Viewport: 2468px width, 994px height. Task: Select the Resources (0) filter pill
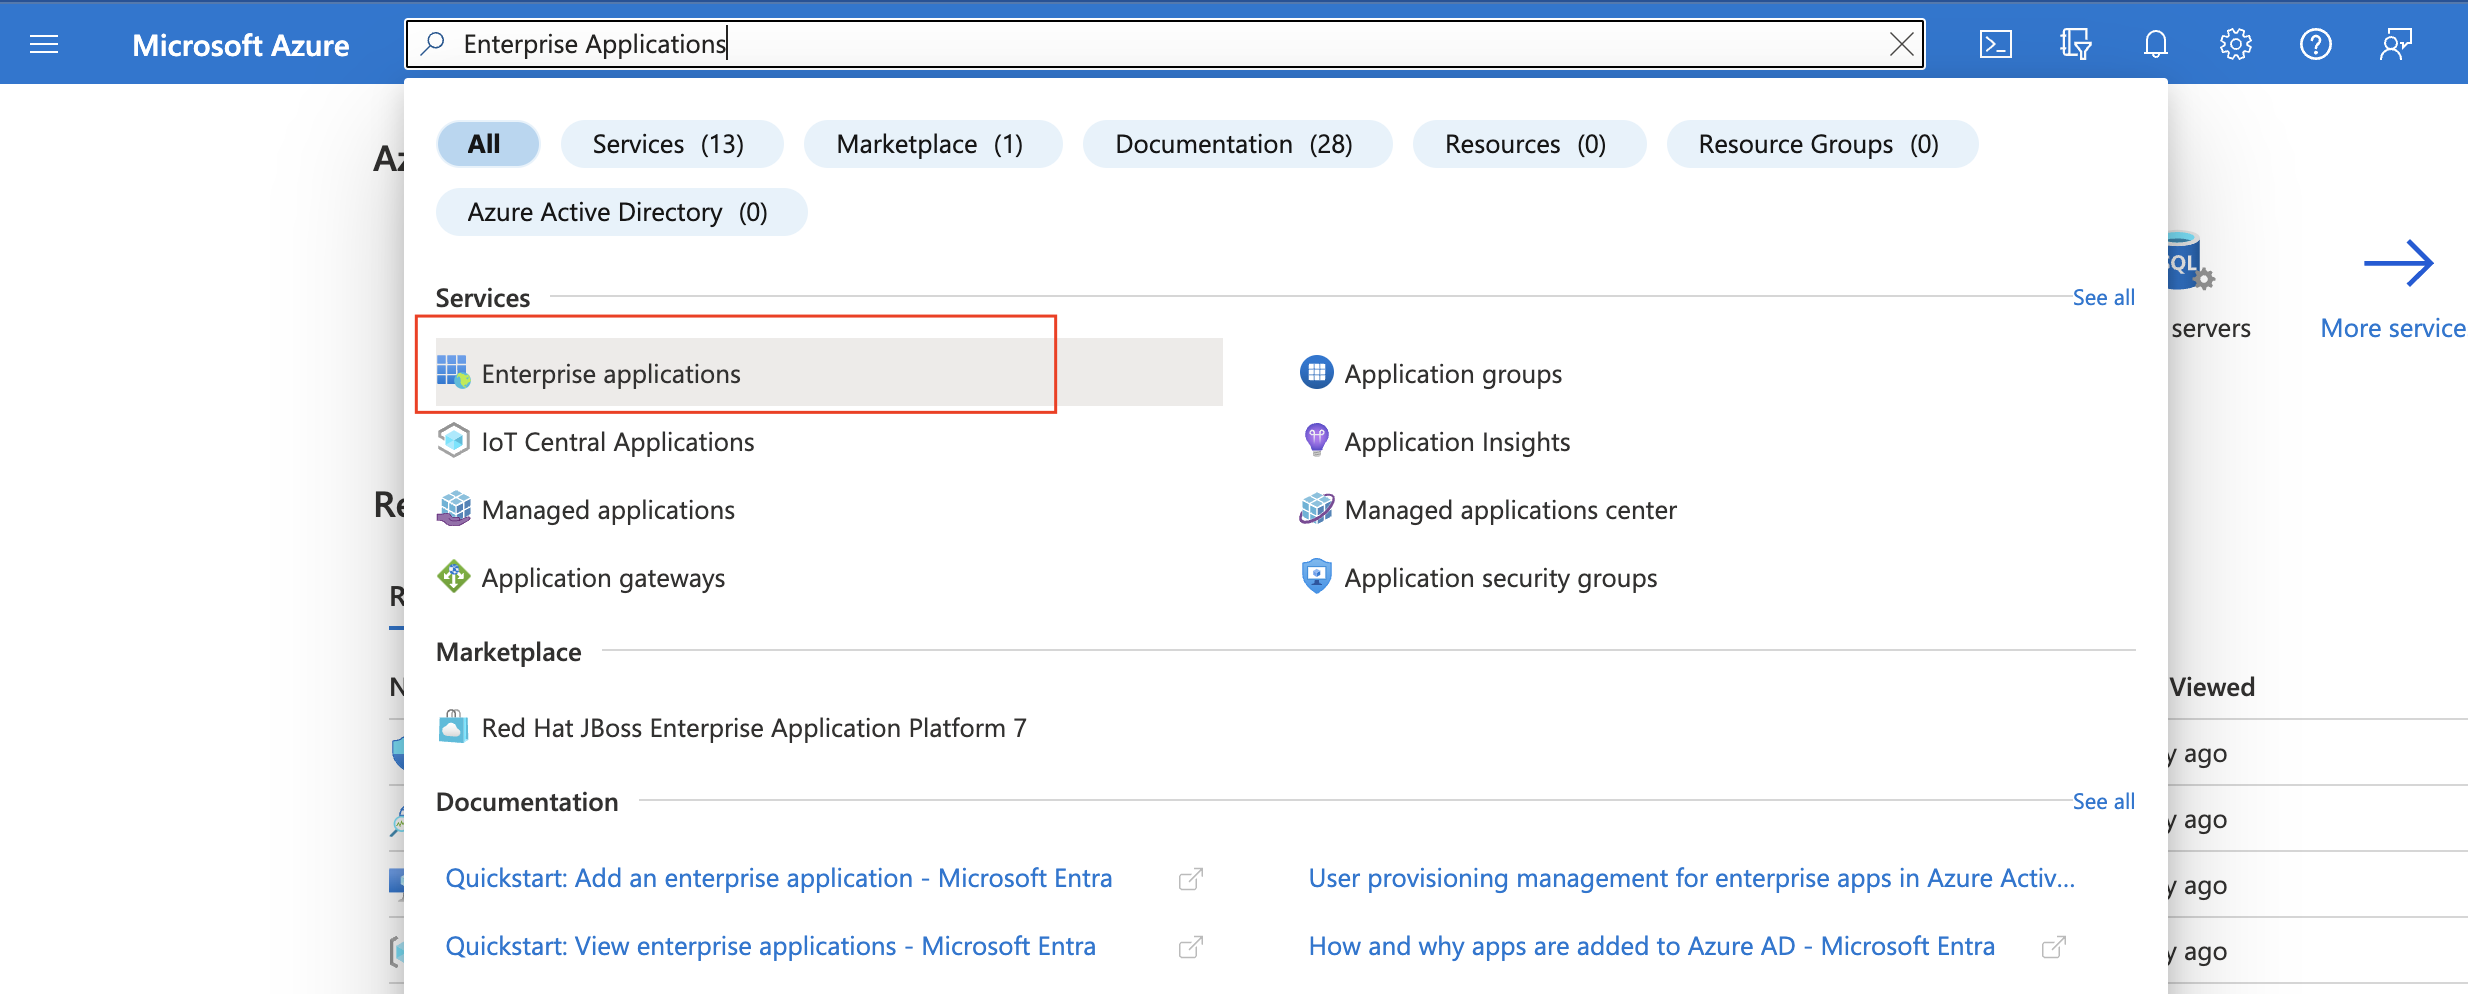(1529, 144)
